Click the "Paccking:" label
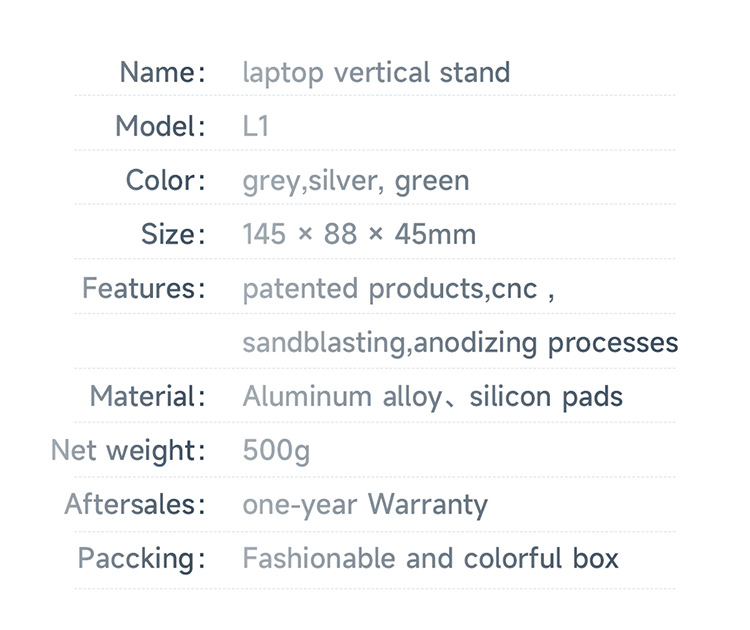 (141, 558)
